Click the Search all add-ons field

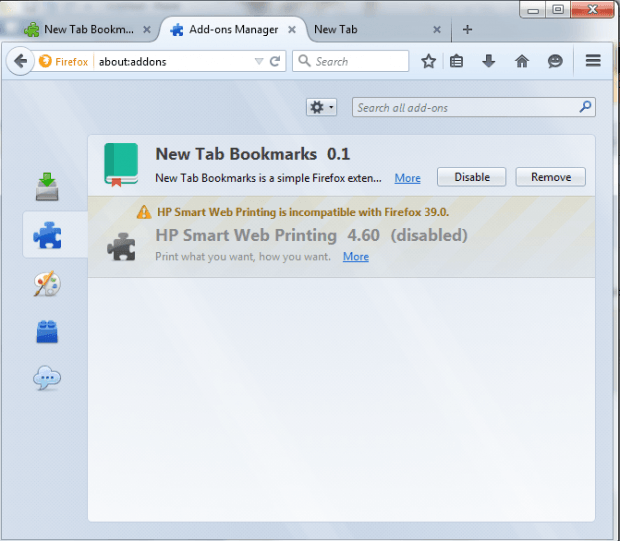coord(474,107)
